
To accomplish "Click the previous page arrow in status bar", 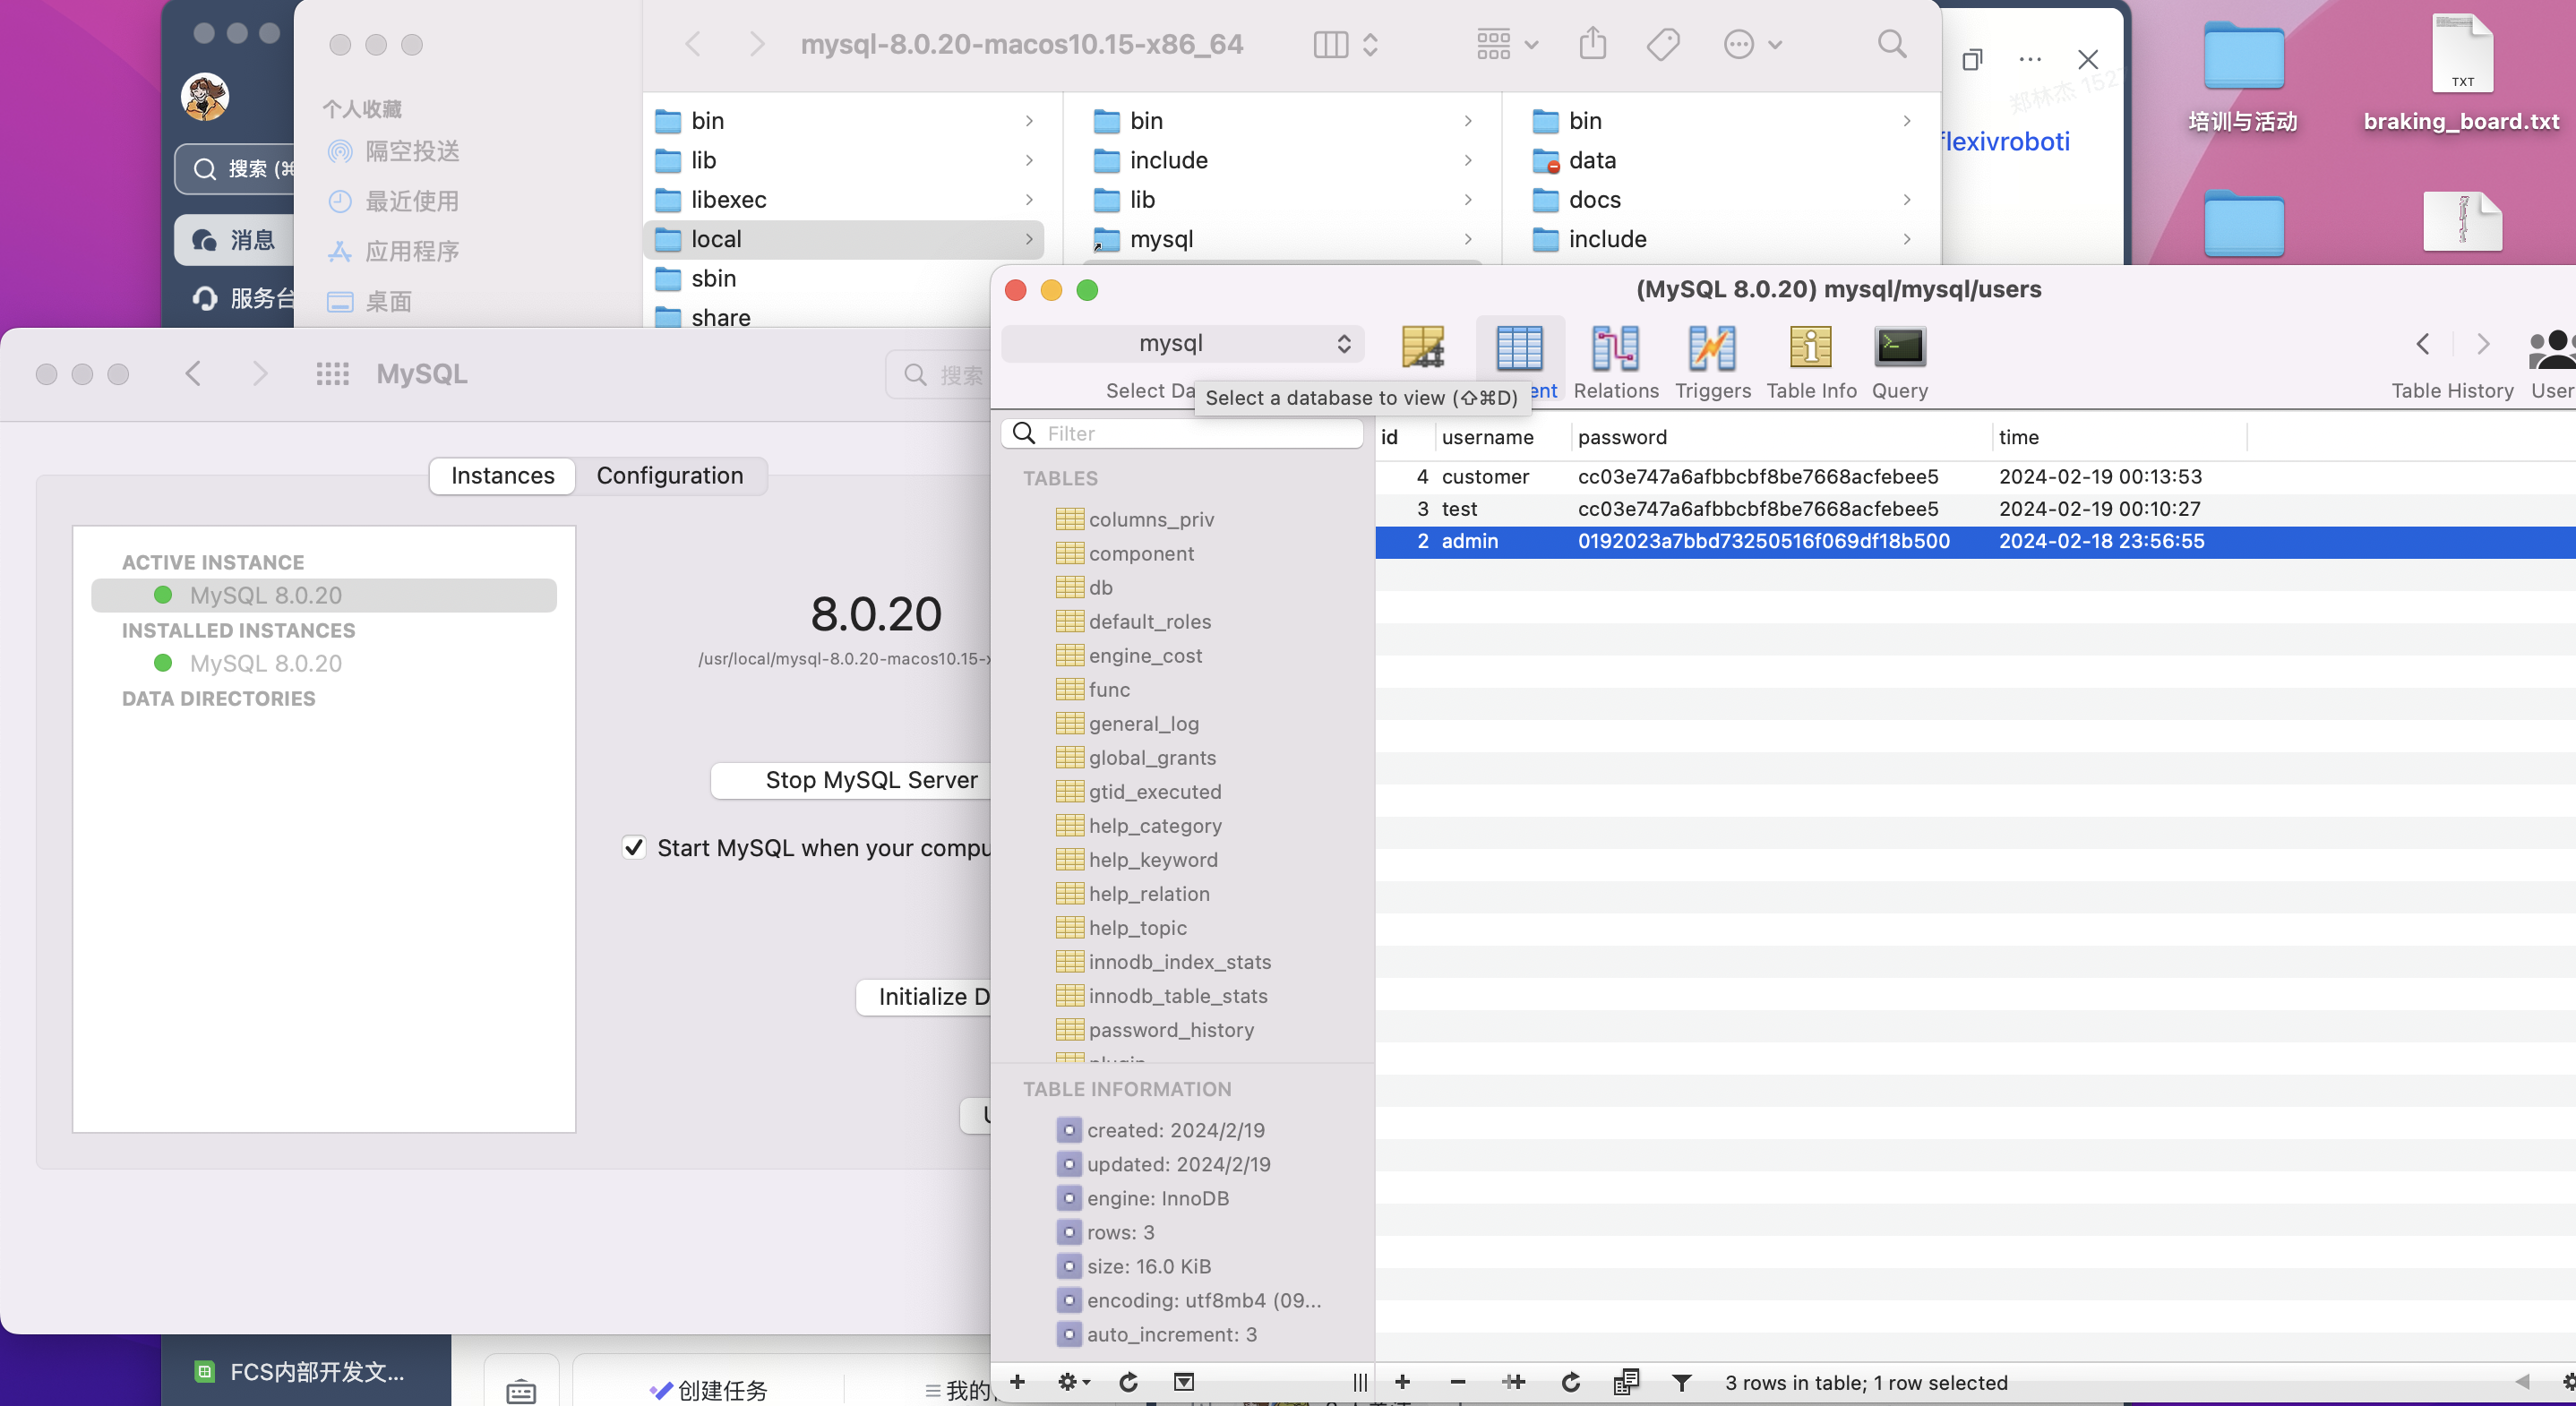I will (2522, 1381).
